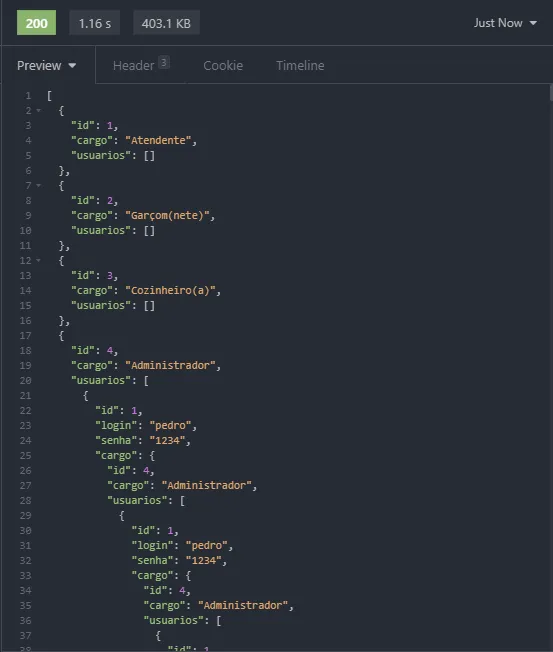The image size is (553, 652).
Task: Click the "Atendente" cargo value on line 4
Action: tap(158, 141)
